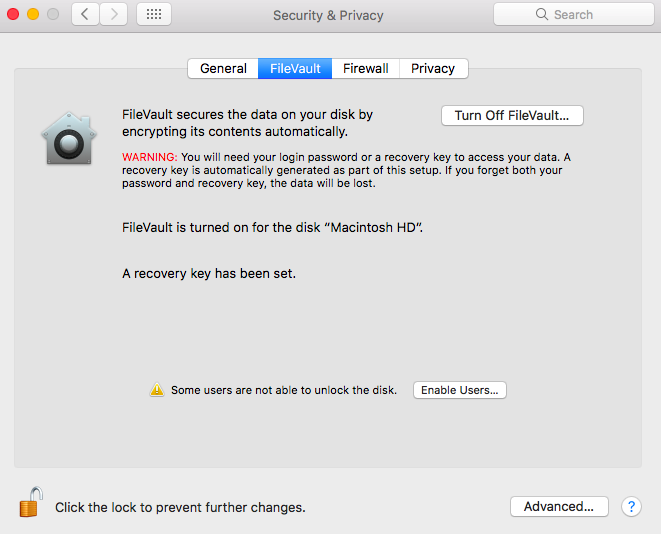Go forward with the right chevron button
Image resolution: width=661 pixels, height=534 pixels.
114,14
